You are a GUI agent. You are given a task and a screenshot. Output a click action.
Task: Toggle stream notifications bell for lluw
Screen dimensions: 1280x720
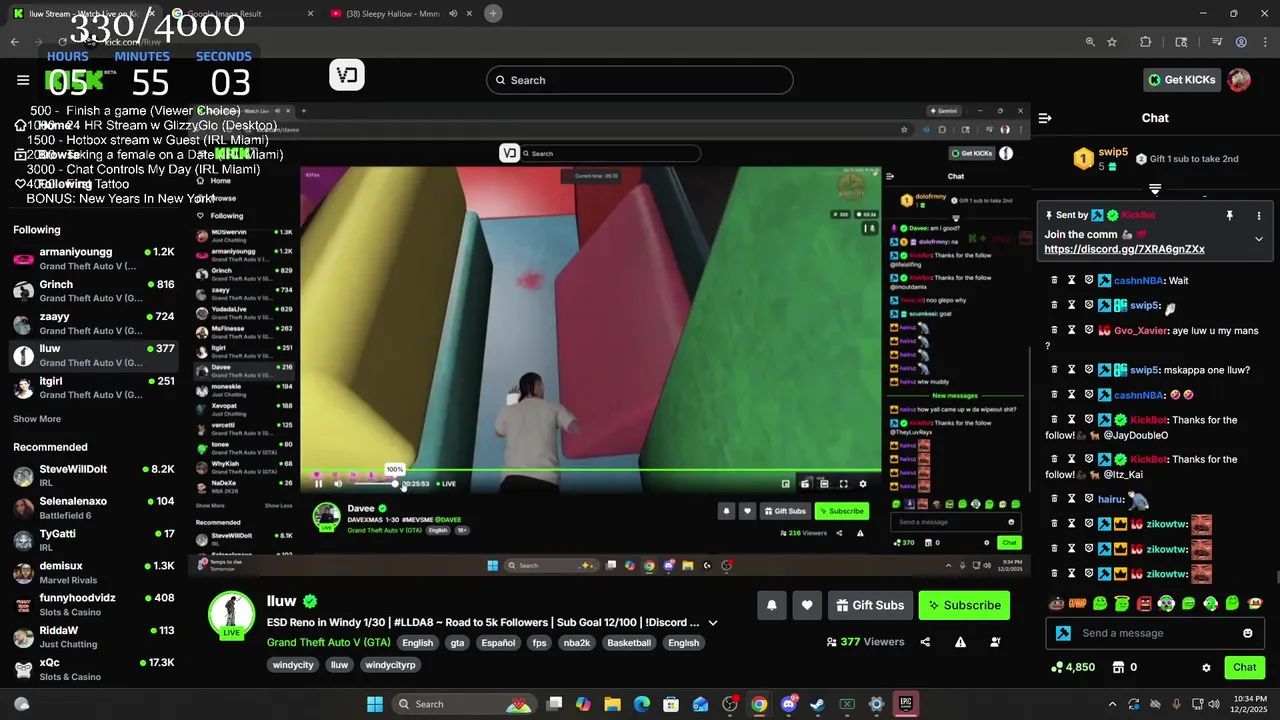(x=771, y=605)
